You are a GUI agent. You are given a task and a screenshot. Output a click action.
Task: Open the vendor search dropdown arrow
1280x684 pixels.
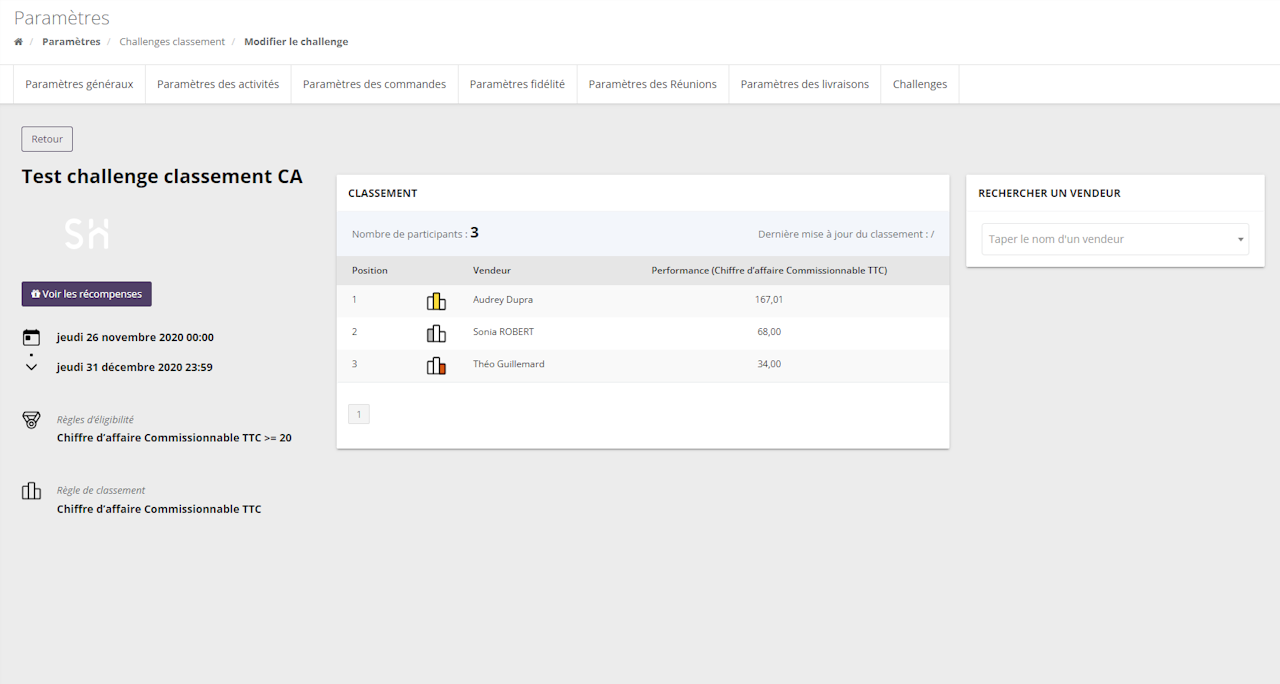coord(1240,240)
